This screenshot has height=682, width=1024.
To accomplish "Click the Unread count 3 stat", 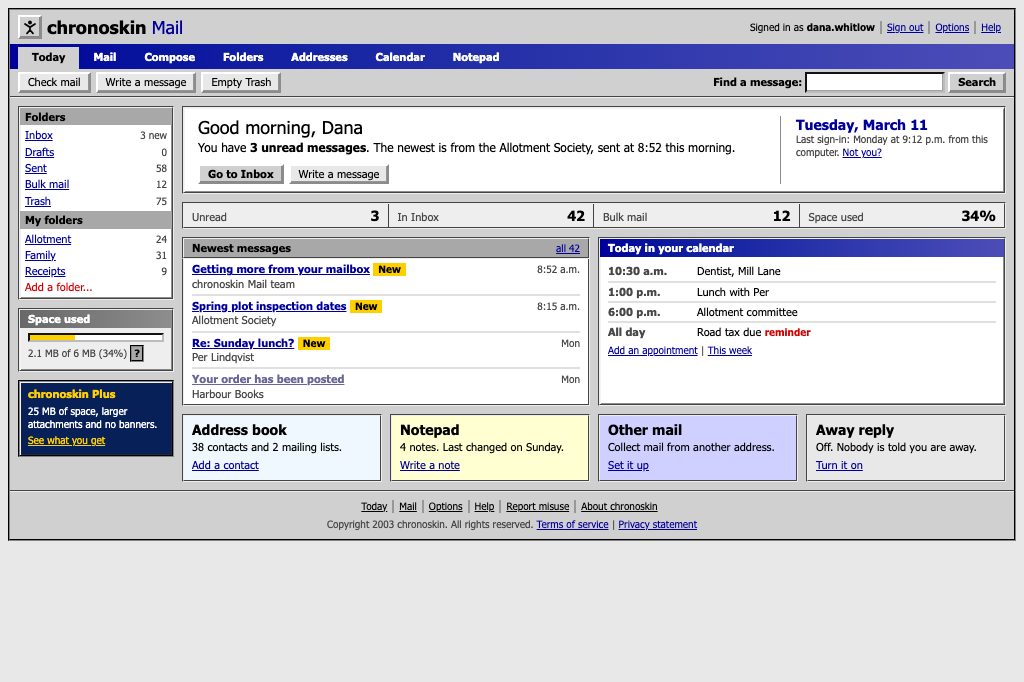I will click(285, 216).
